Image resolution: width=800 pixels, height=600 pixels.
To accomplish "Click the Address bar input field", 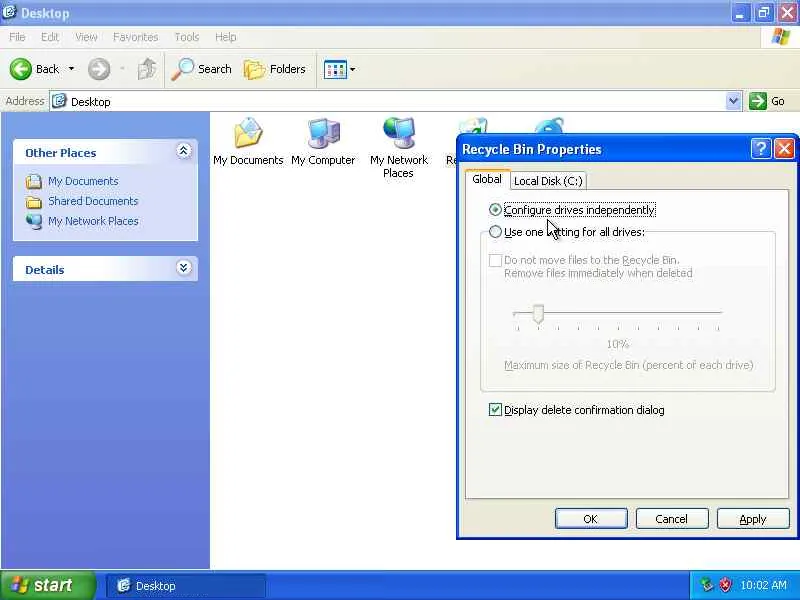I will click(395, 101).
